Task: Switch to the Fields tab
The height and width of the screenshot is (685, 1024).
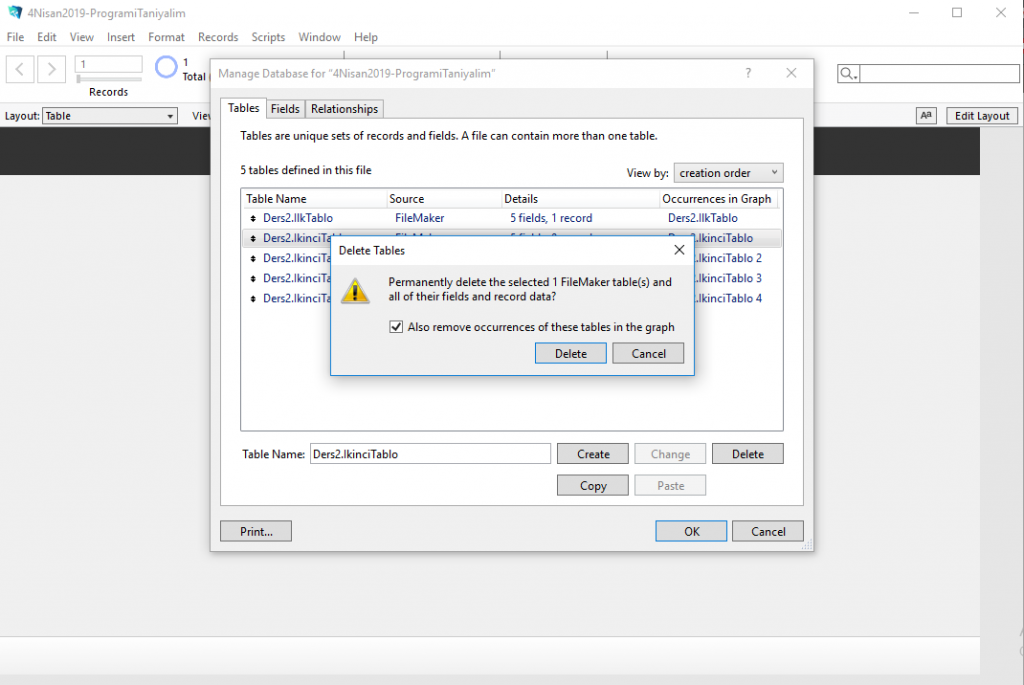Action: point(285,109)
